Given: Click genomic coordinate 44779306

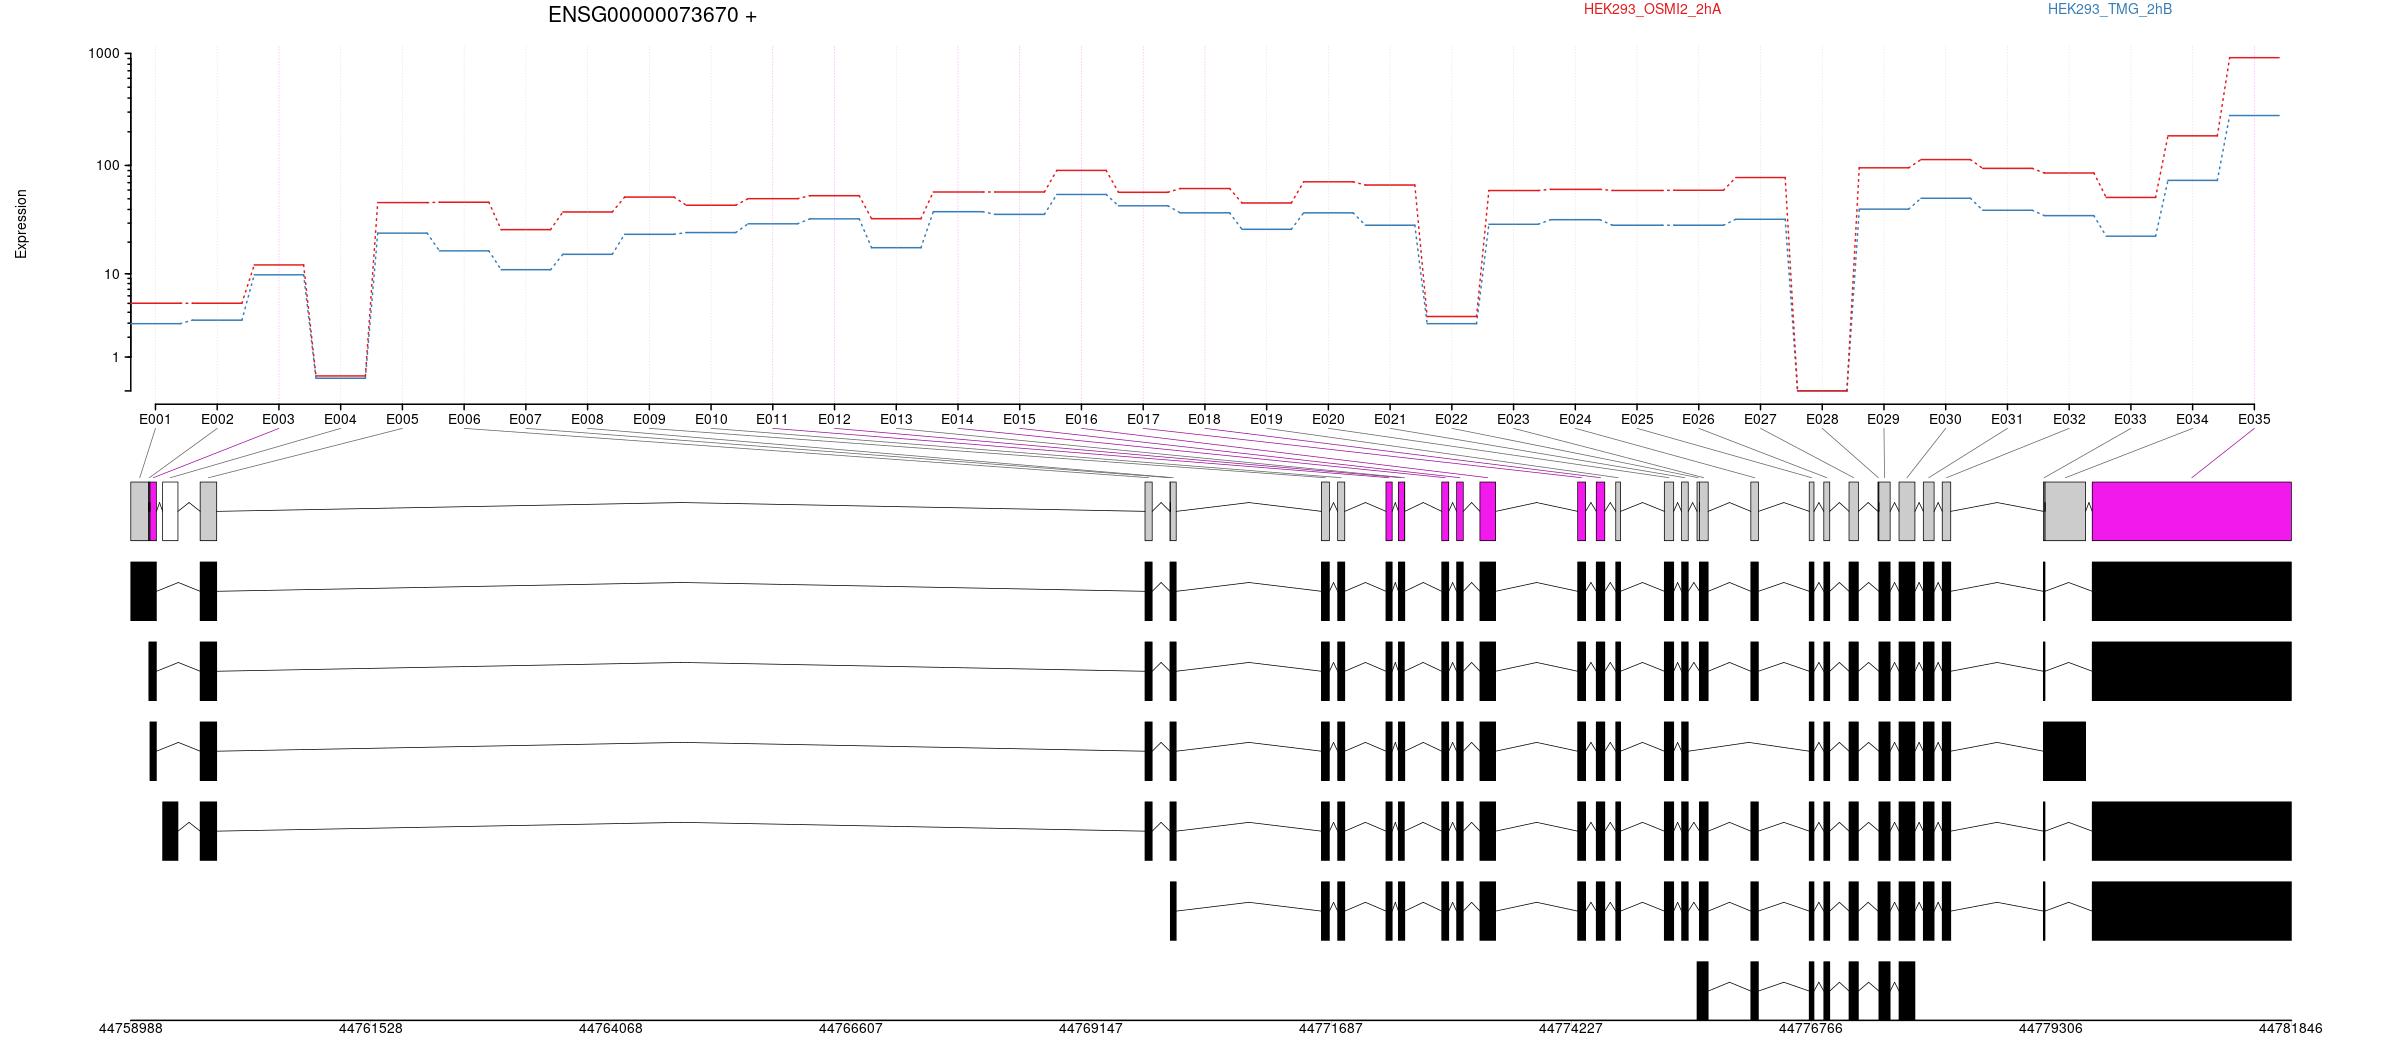Looking at the screenshot, I should 2051,1028.
